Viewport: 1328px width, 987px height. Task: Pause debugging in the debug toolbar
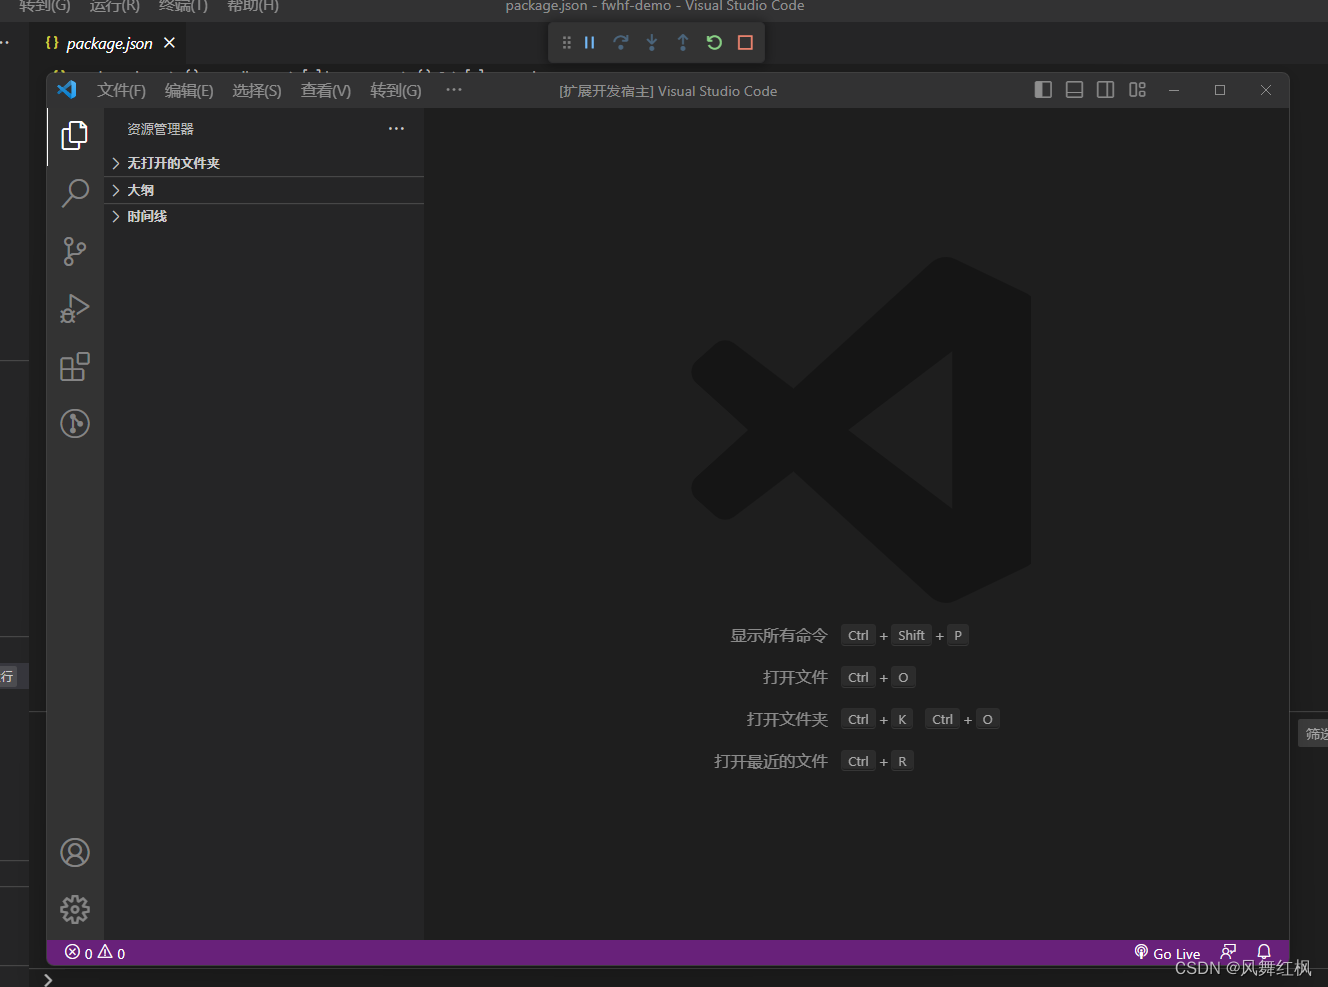pos(590,43)
